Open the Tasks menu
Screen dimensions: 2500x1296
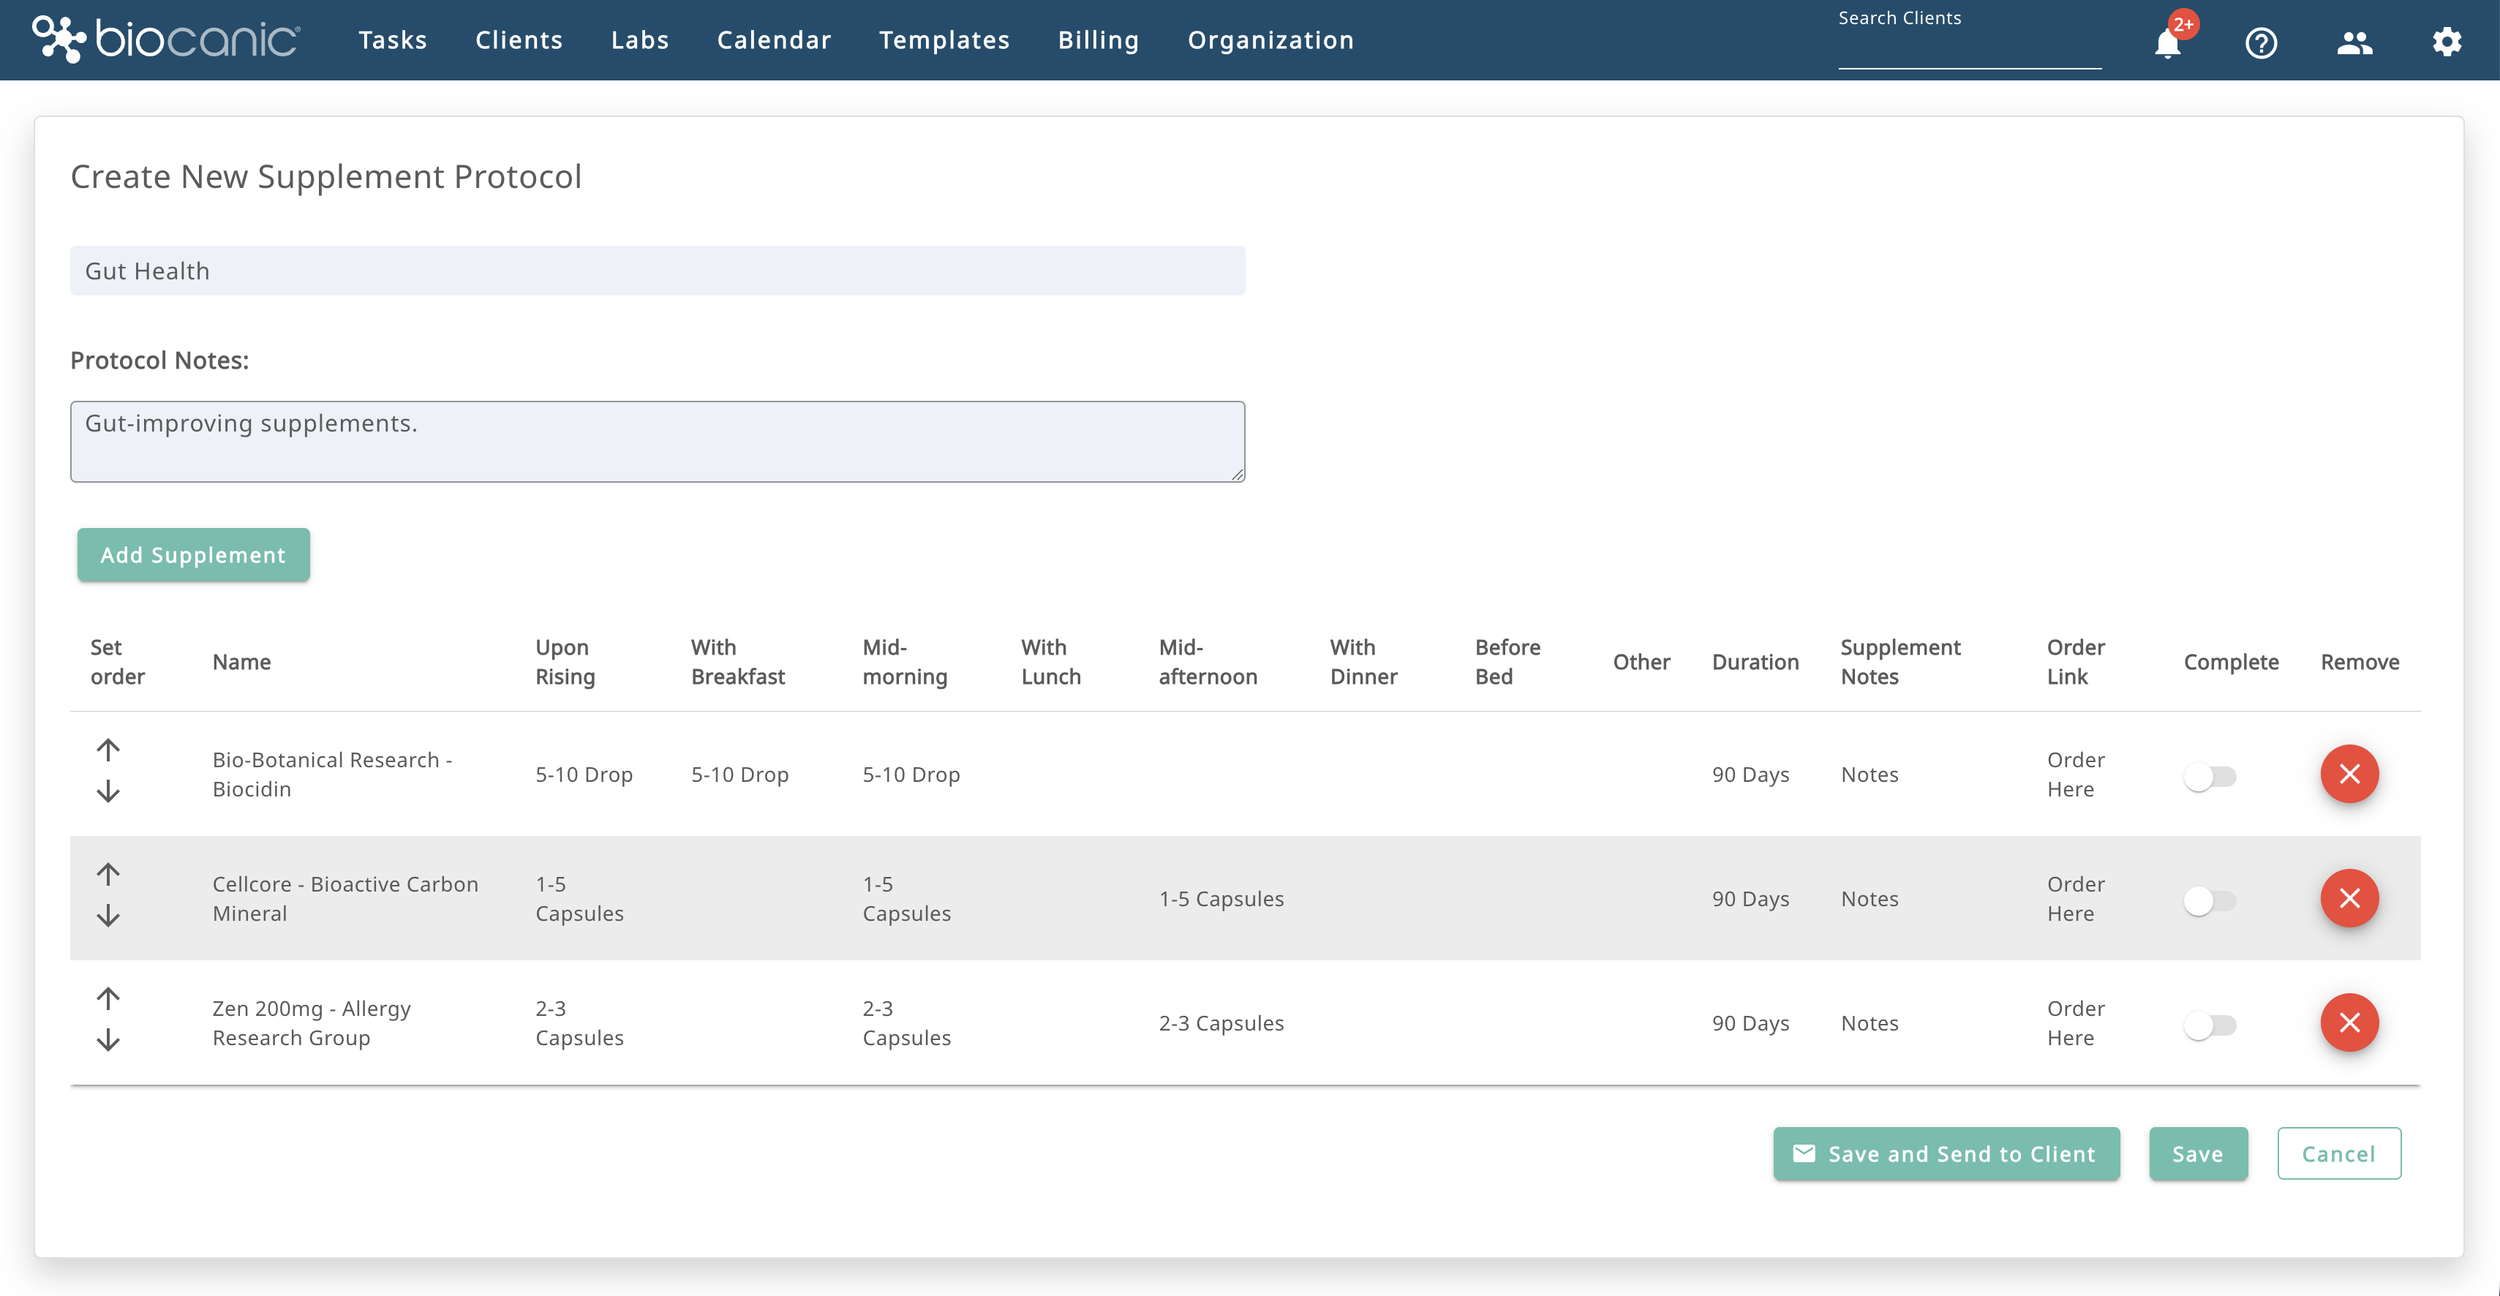click(x=393, y=40)
